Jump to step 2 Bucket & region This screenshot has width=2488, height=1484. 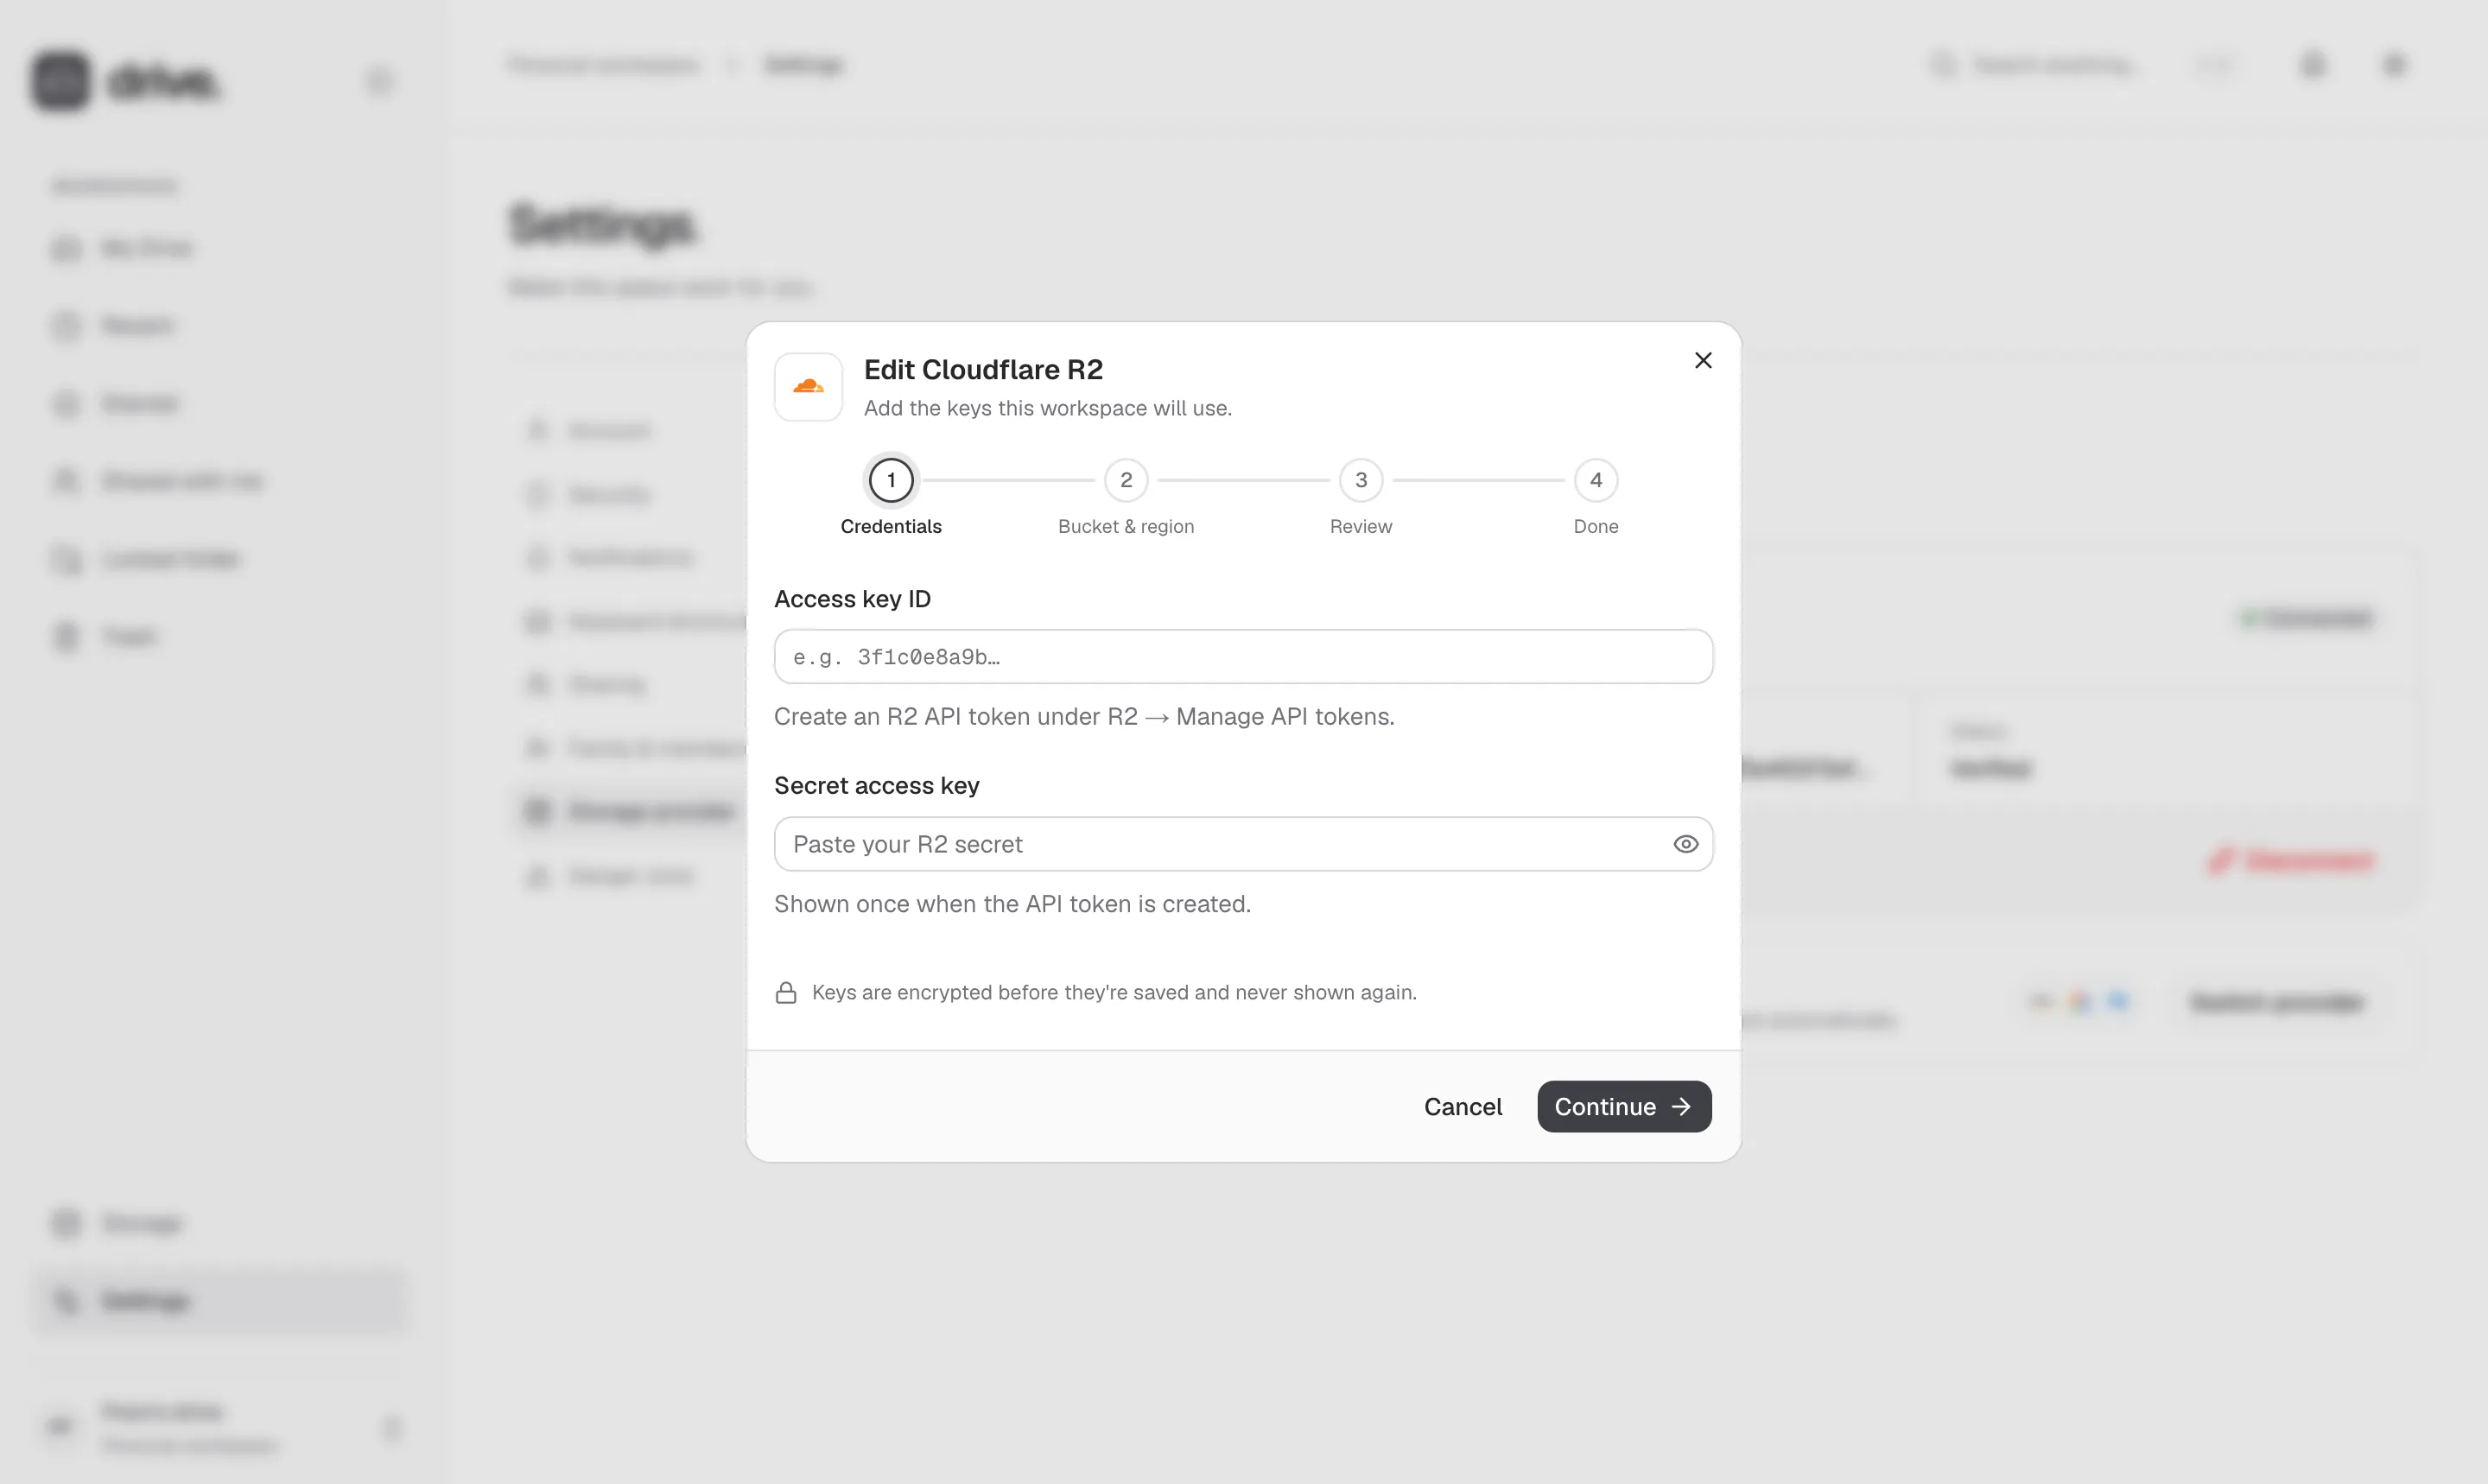click(x=1126, y=480)
